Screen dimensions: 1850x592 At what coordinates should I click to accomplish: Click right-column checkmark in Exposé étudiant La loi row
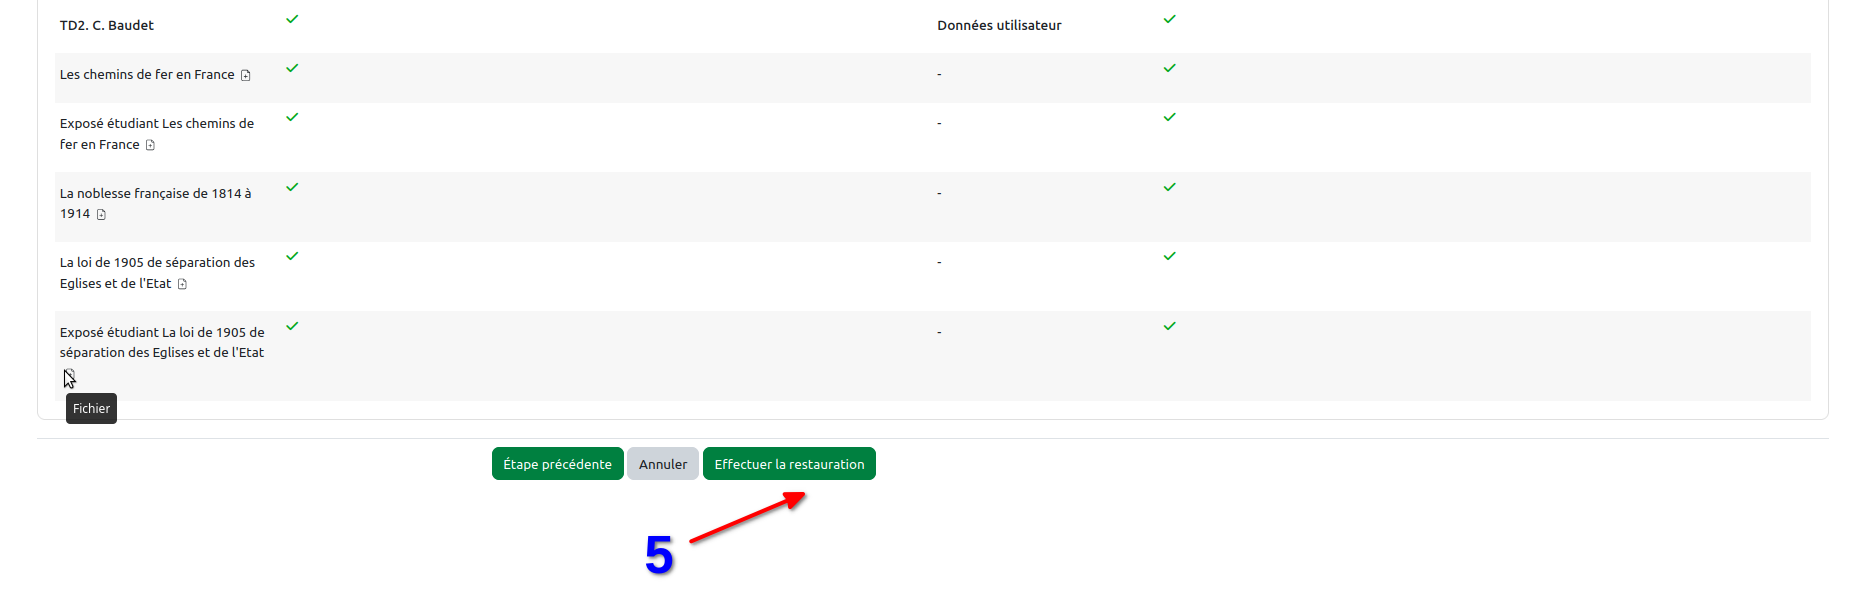click(x=1169, y=326)
